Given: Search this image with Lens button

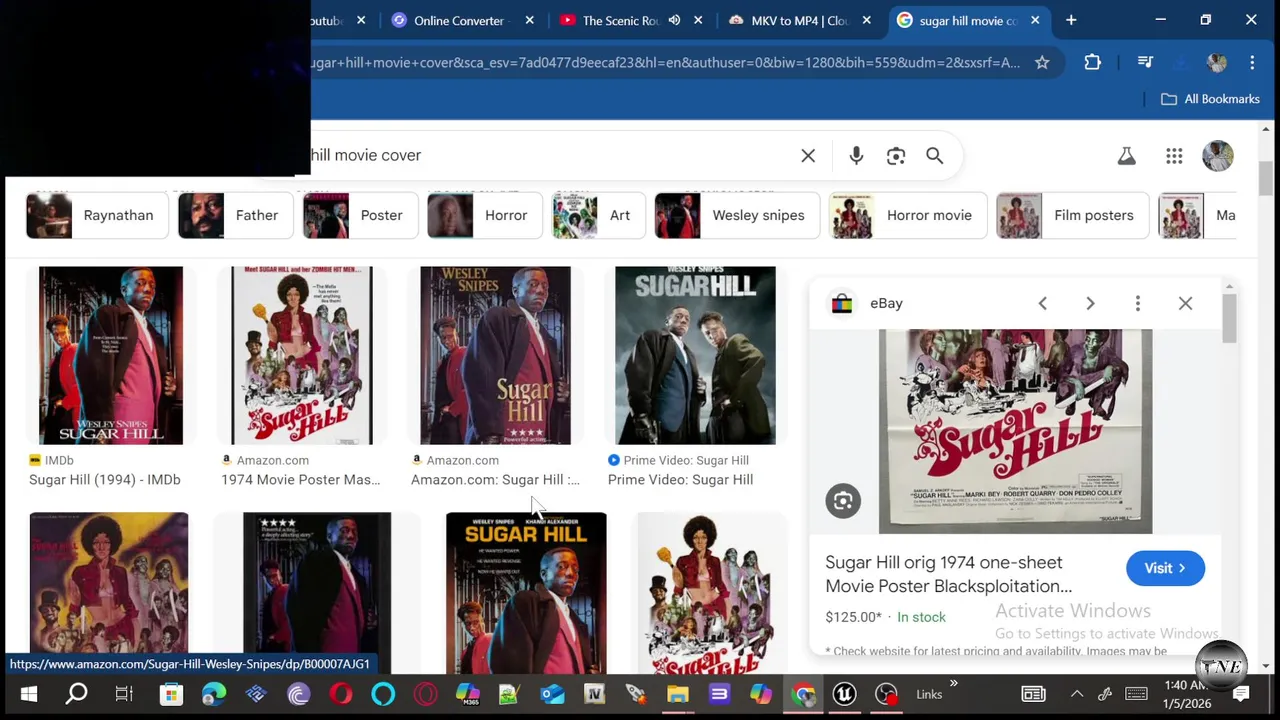Looking at the screenshot, I should [x=843, y=501].
